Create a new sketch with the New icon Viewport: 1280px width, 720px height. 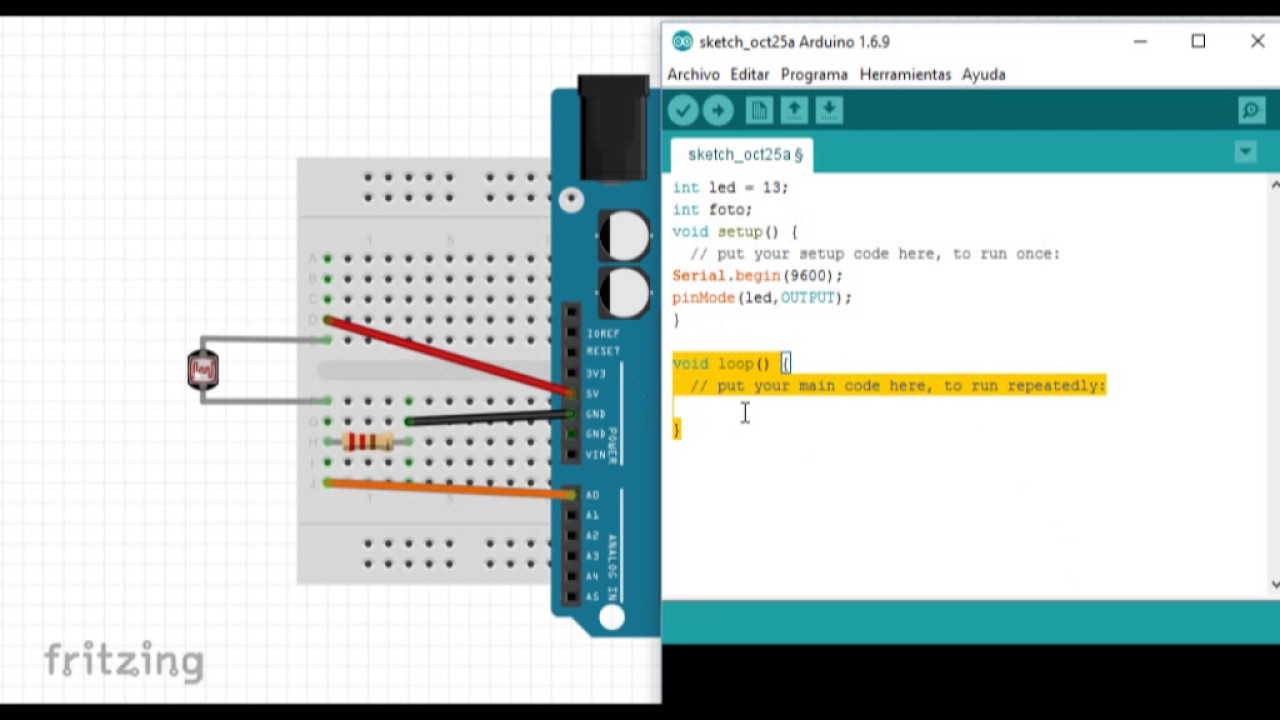coord(759,110)
